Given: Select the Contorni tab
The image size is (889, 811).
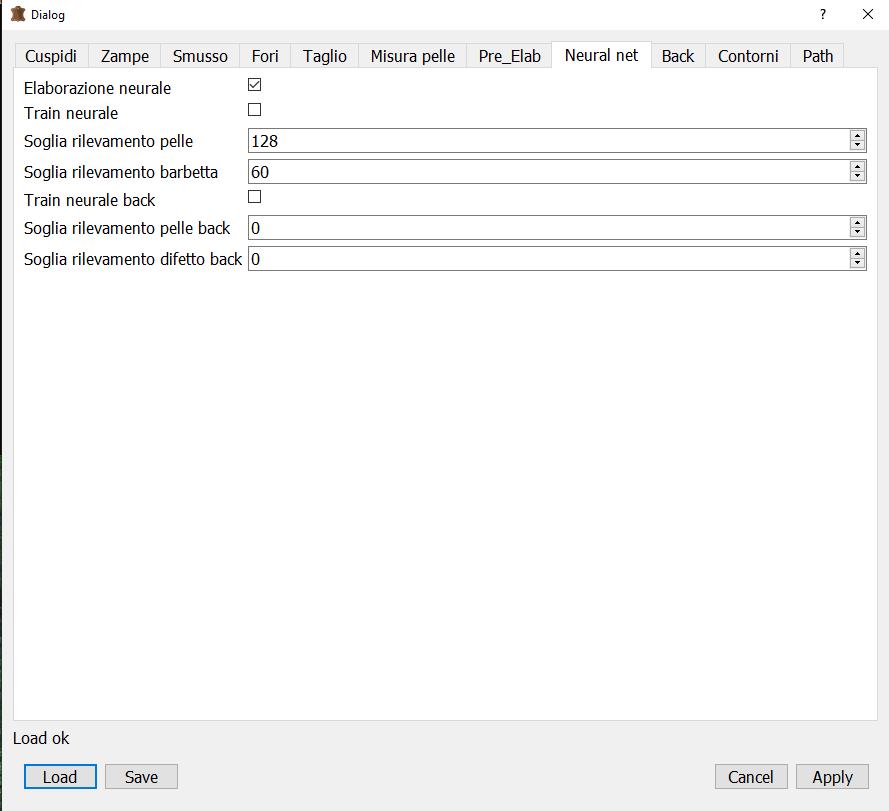Looking at the screenshot, I should click(x=748, y=56).
